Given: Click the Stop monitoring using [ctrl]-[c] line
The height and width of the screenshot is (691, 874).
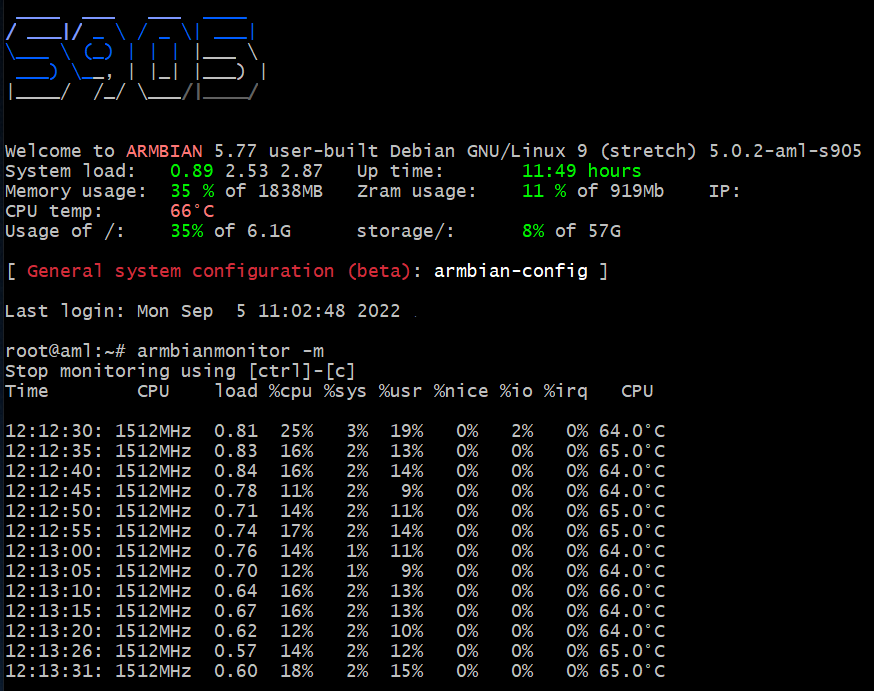Looking at the screenshot, I should coord(180,371).
